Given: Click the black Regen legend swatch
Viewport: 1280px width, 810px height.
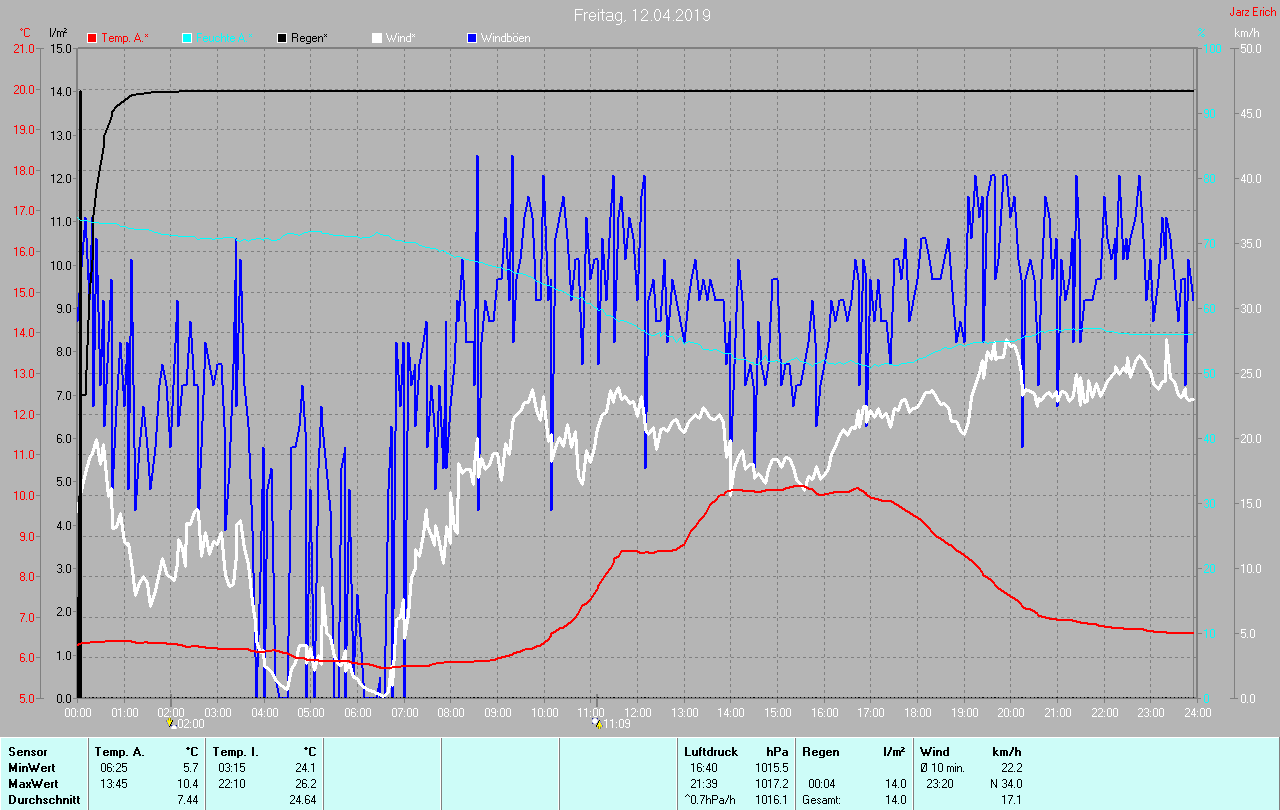Looking at the screenshot, I should tap(282, 38).
